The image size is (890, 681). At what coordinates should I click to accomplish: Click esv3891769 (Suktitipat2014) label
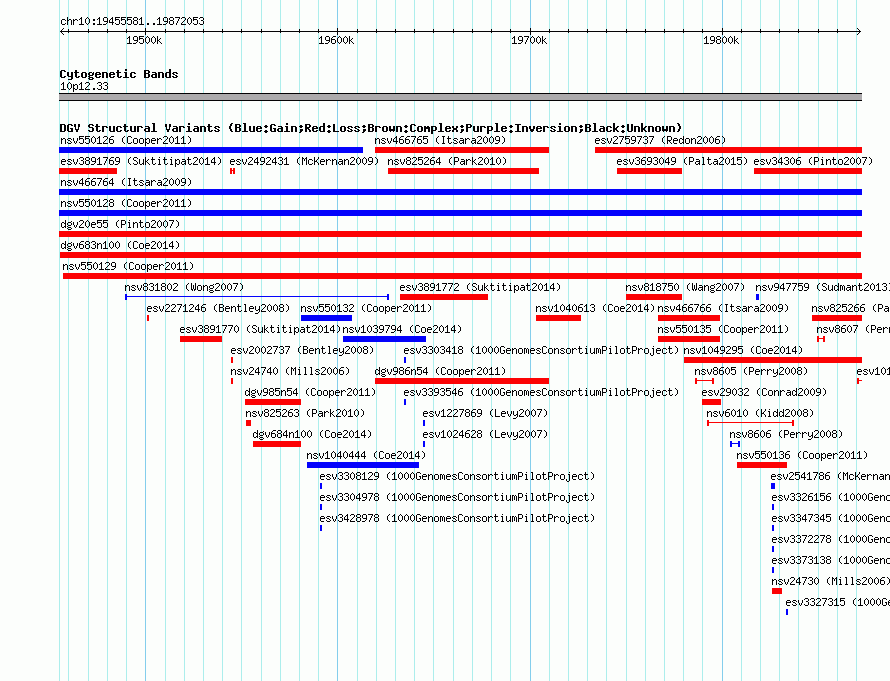tap(141, 161)
